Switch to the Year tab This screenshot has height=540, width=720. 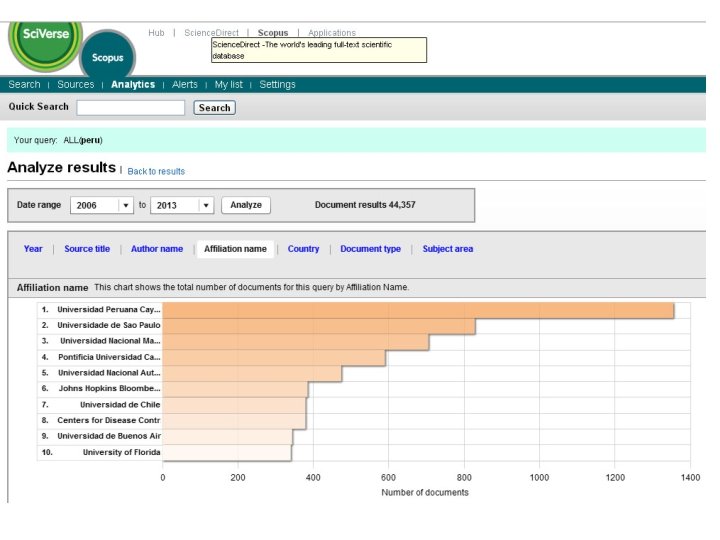(x=33, y=249)
